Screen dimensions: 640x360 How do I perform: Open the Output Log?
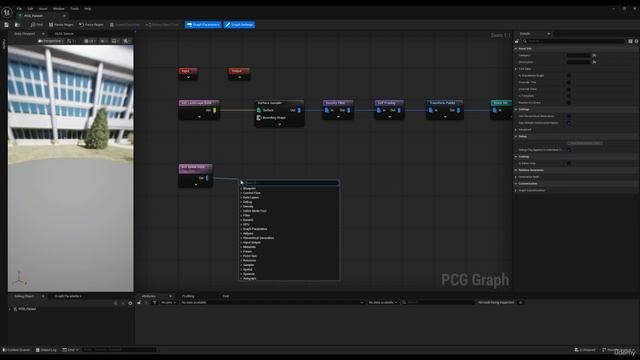[x=46, y=350]
